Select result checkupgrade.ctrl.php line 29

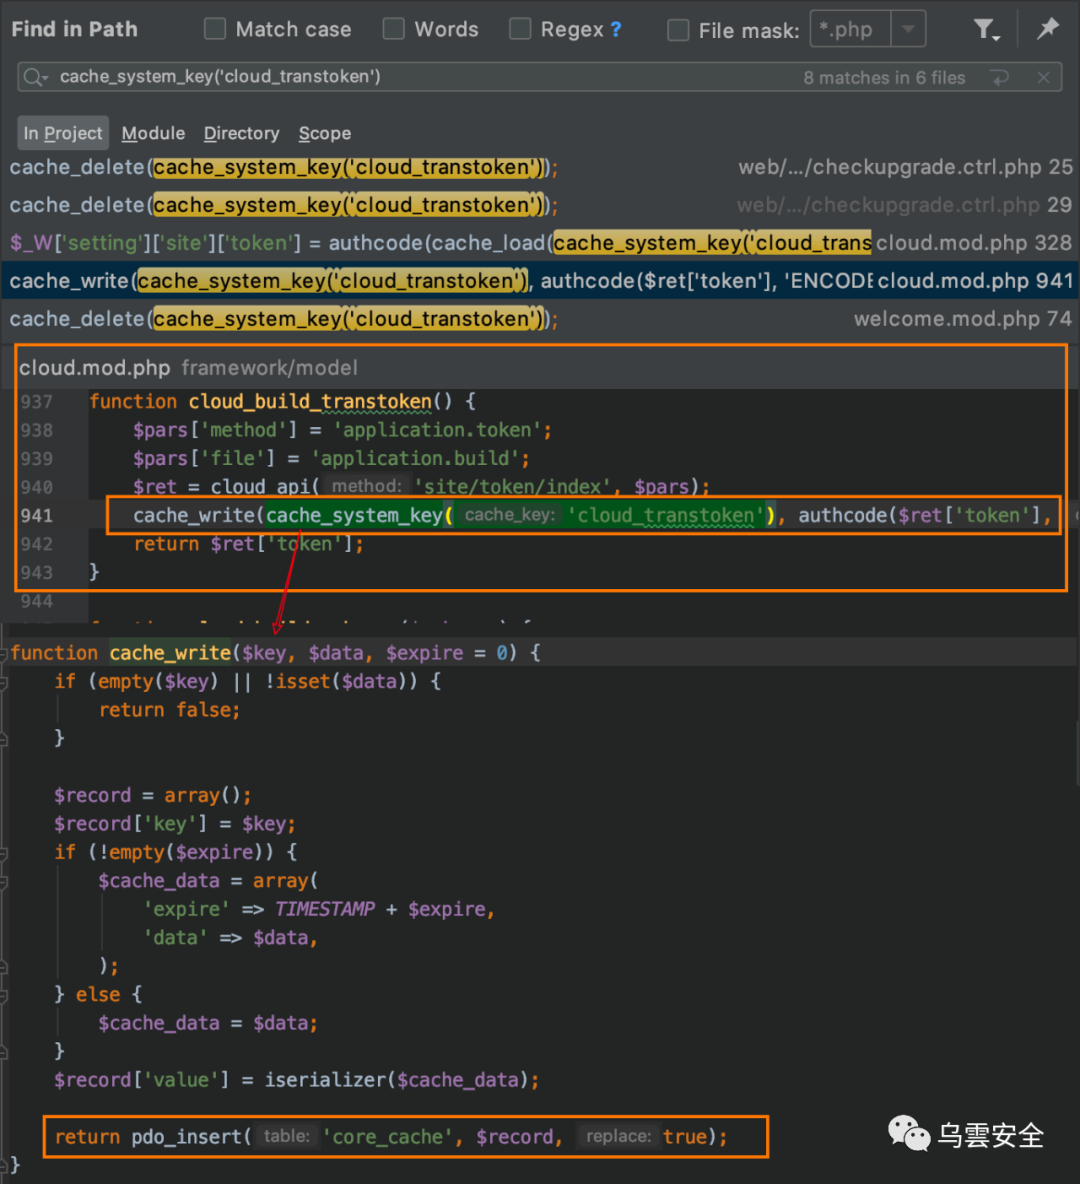(x=540, y=205)
